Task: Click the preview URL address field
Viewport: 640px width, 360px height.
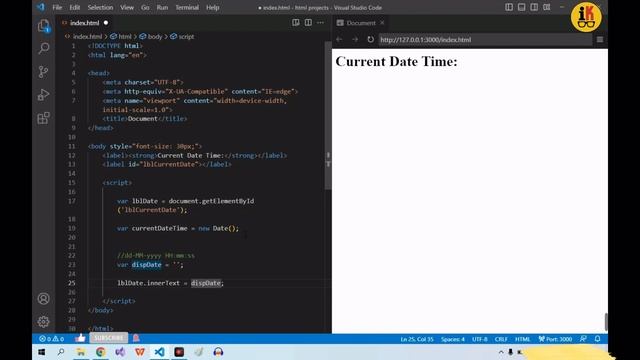Action: 484,40
